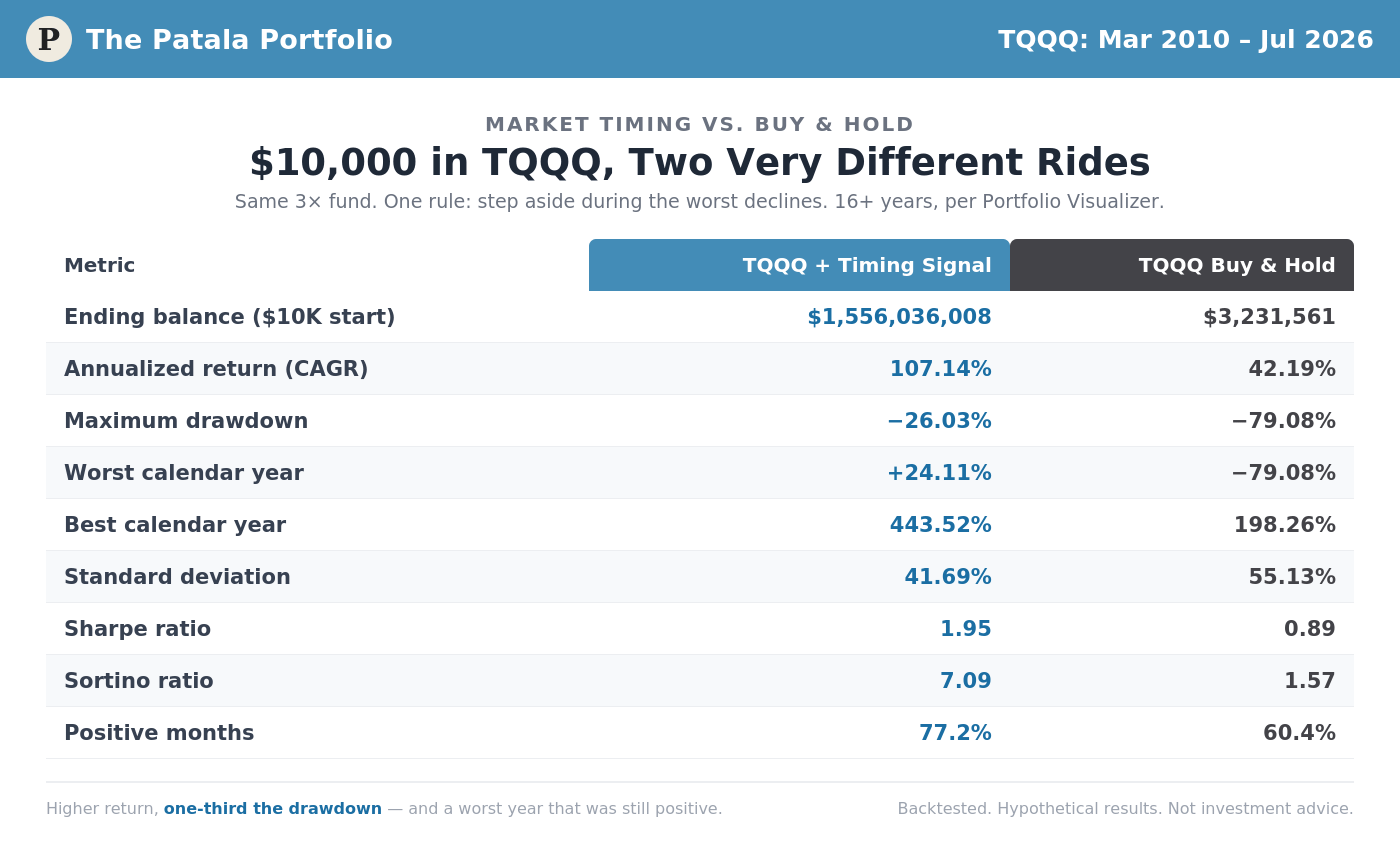
Task: Click the round P logo icon
Action: tap(49, 39)
